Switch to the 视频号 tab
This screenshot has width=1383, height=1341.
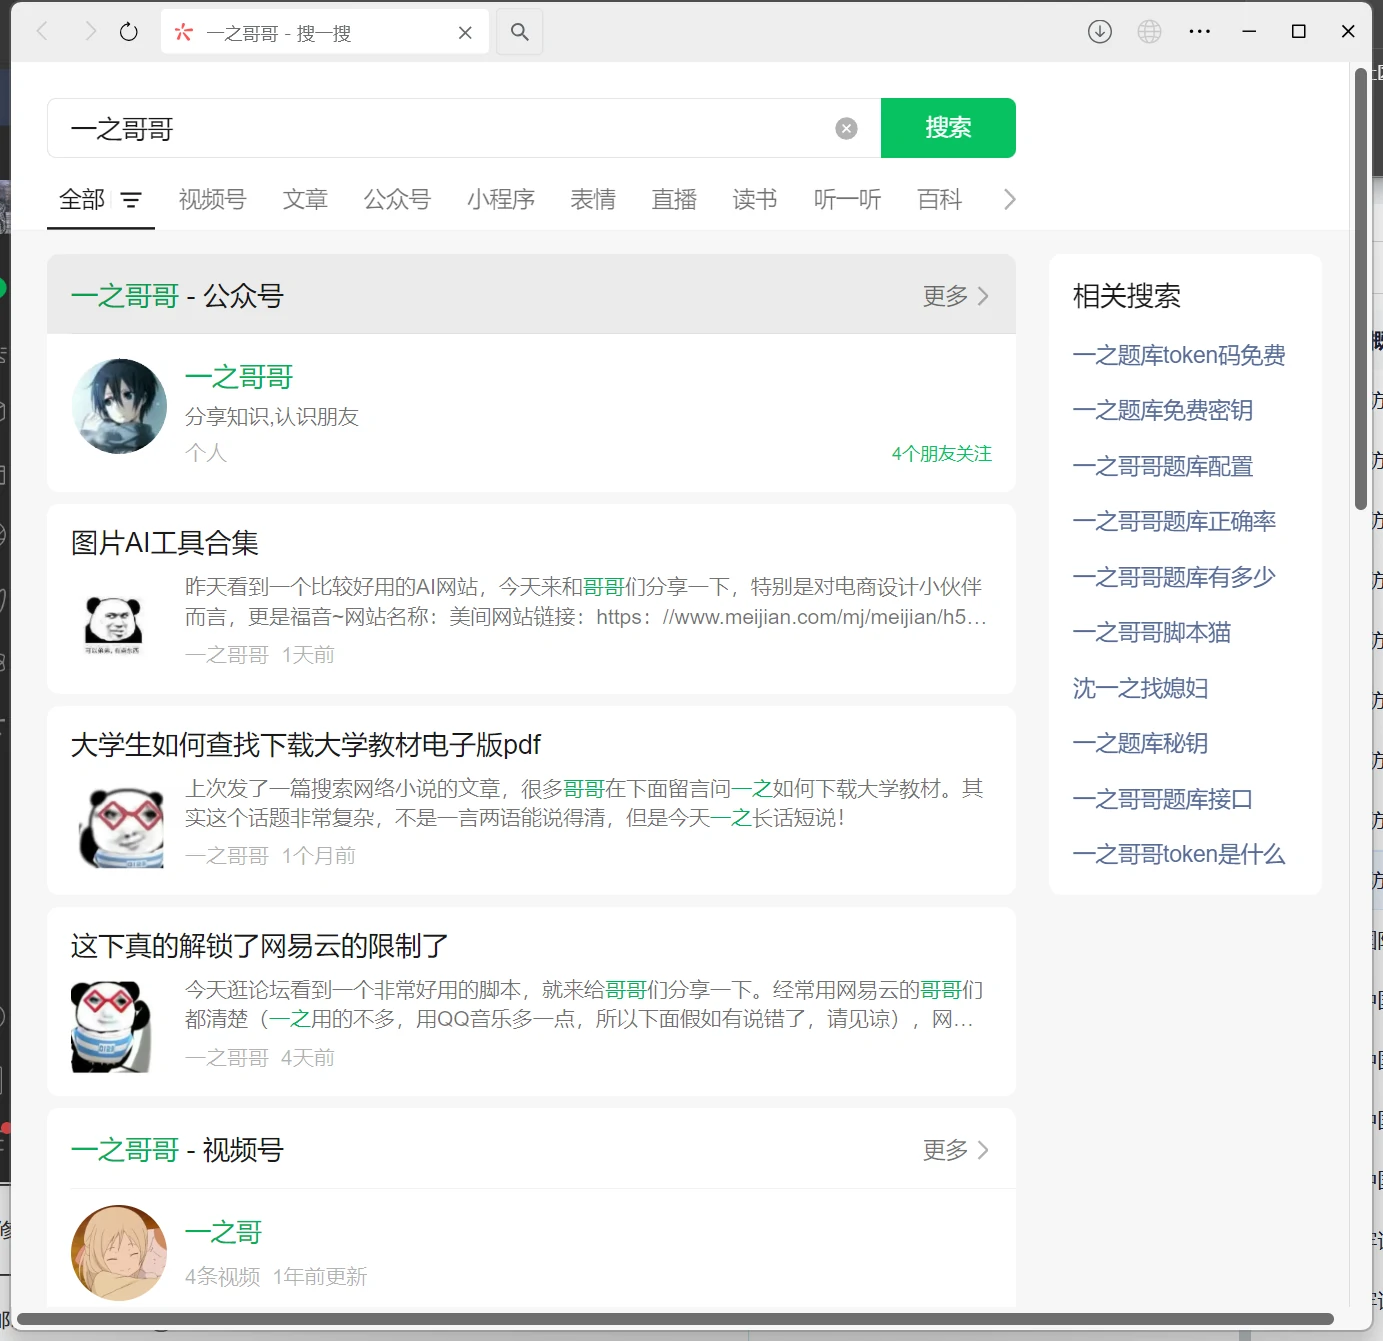[211, 199]
